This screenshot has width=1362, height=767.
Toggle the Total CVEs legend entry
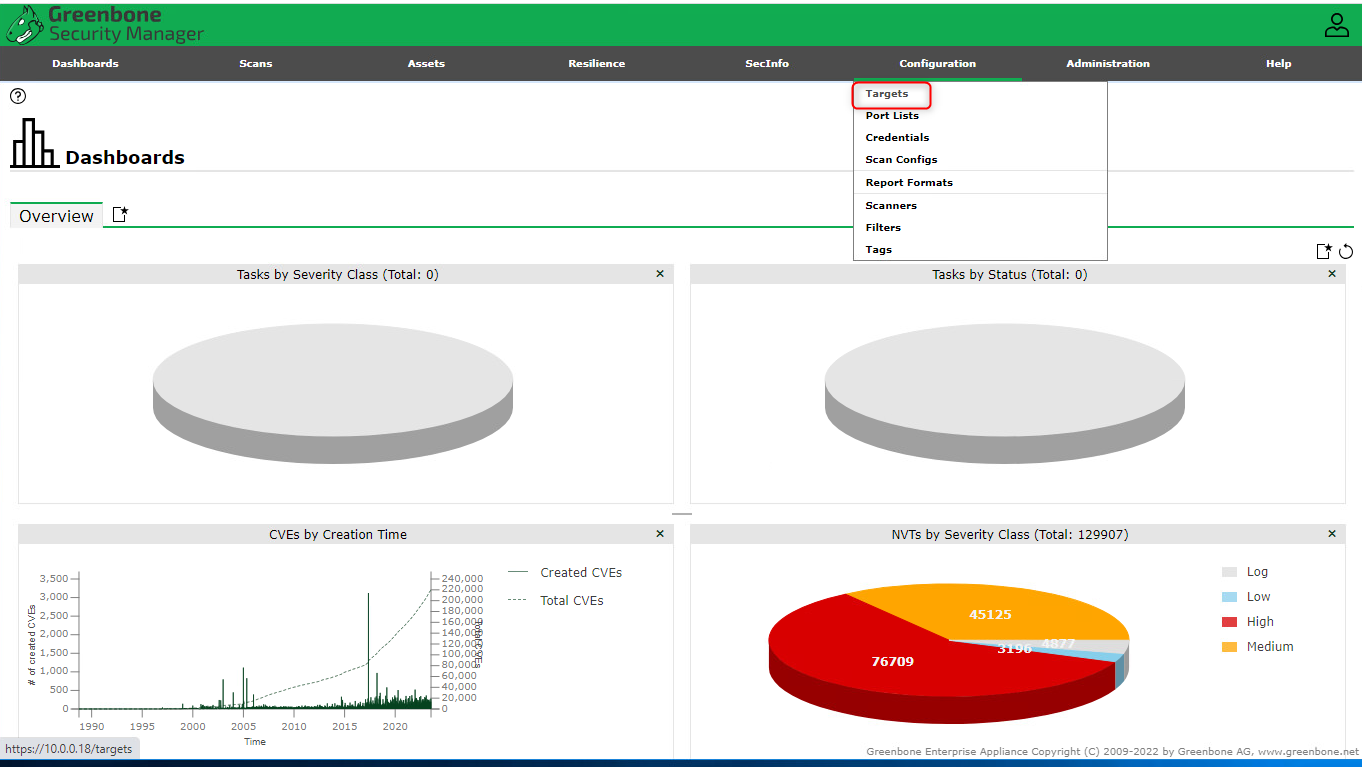click(571, 601)
